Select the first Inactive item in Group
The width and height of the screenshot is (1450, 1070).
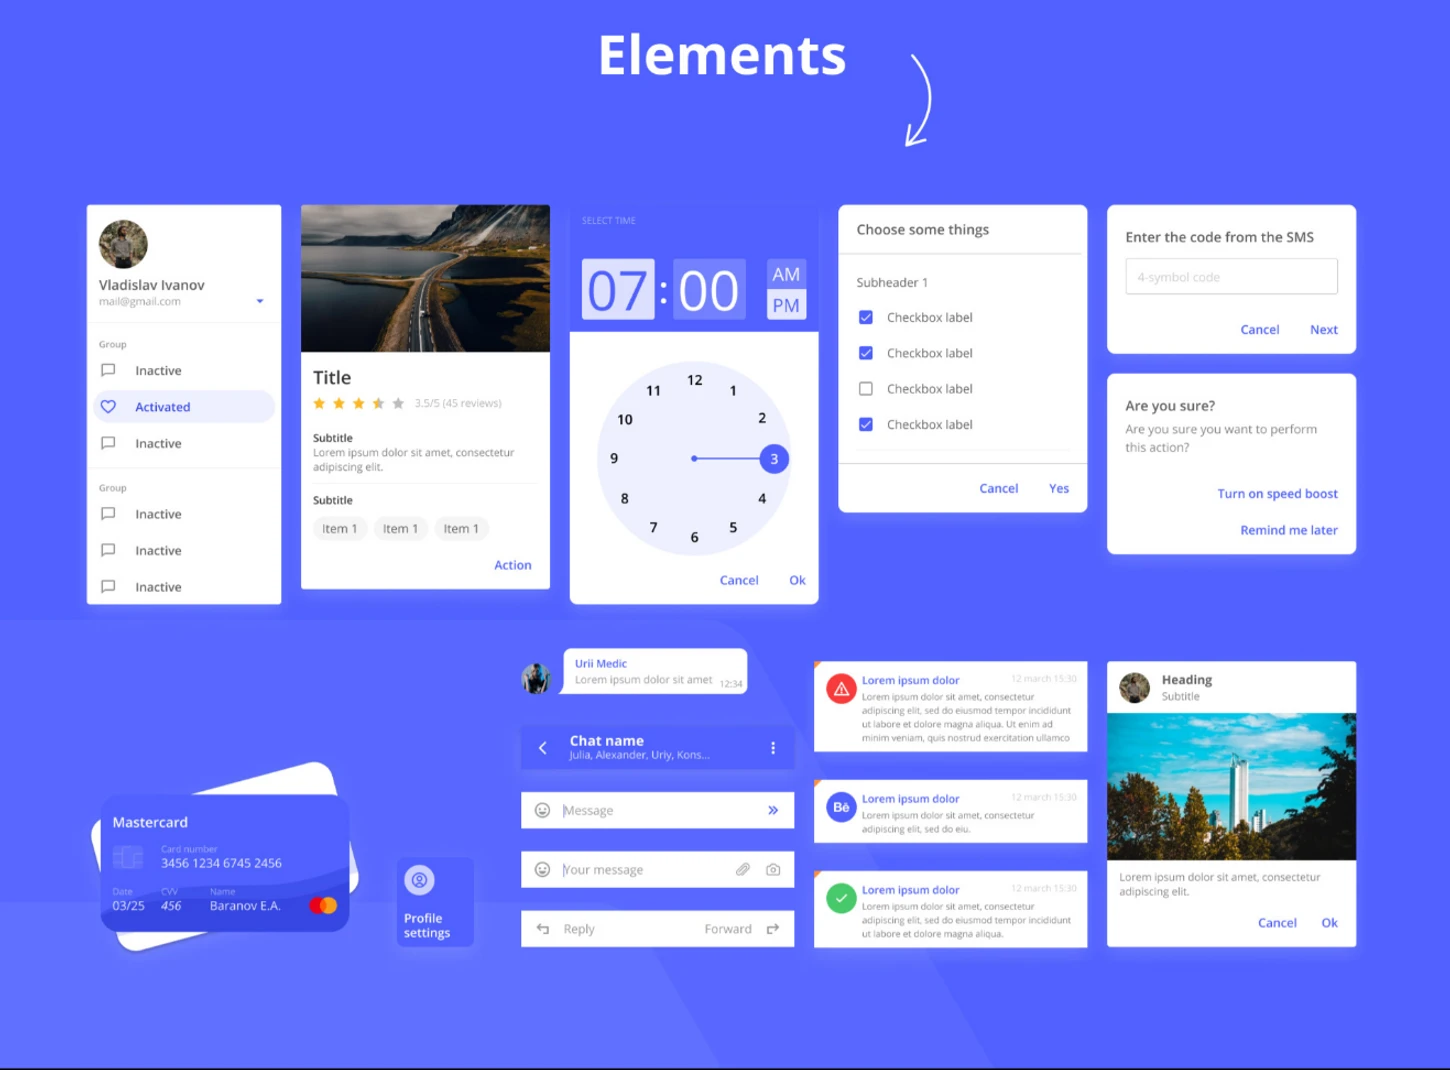click(x=158, y=370)
